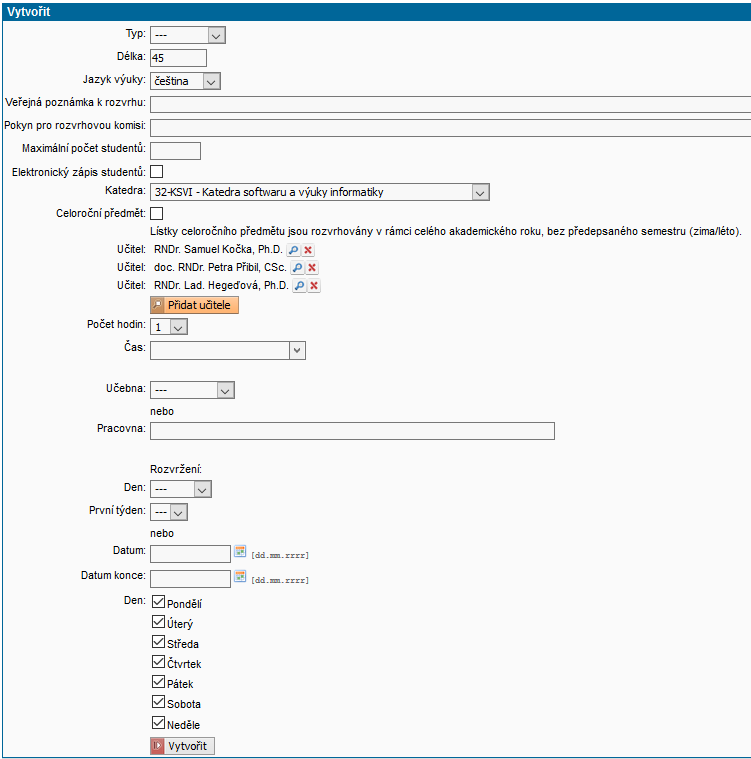Open the Typ dropdown

coord(188,35)
